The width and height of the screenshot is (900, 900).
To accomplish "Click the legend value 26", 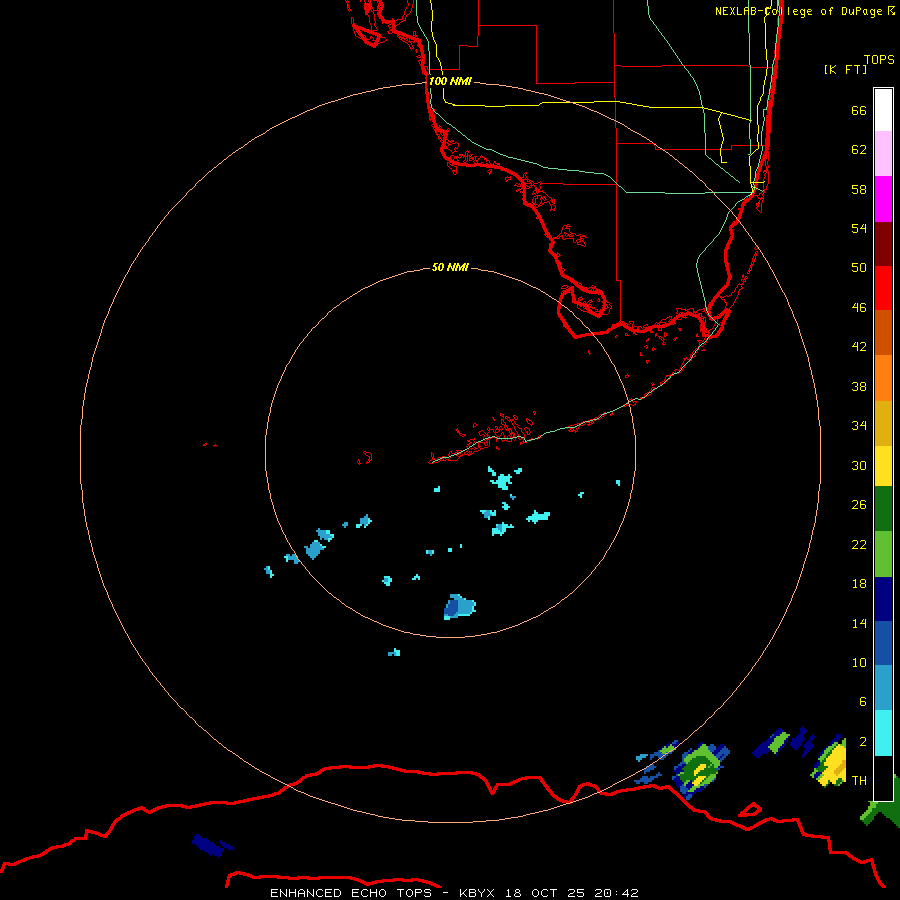I will coord(859,505).
